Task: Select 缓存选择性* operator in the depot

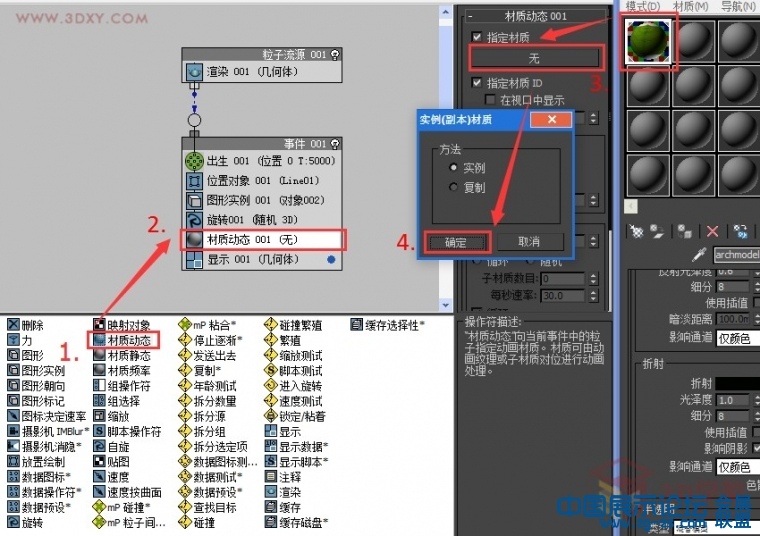Action: tap(388, 325)
